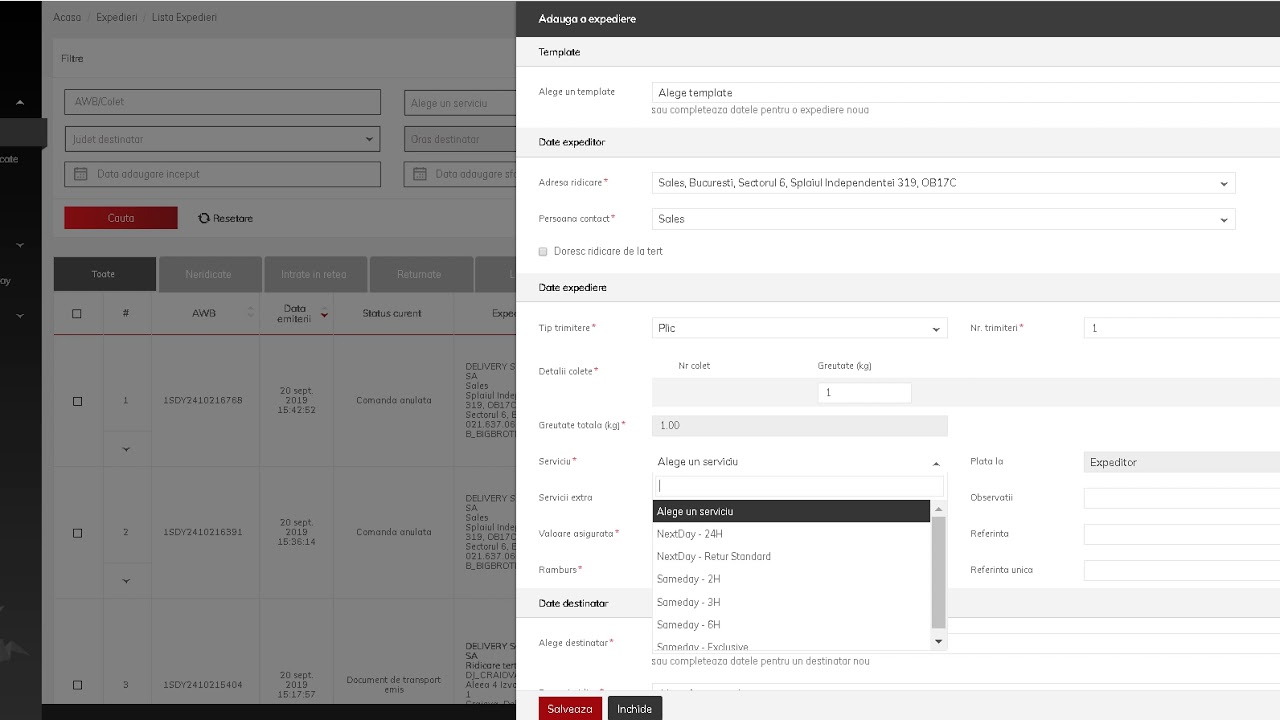
Task: Select checkbox for row 3 shipment
Action: [77, 685]
